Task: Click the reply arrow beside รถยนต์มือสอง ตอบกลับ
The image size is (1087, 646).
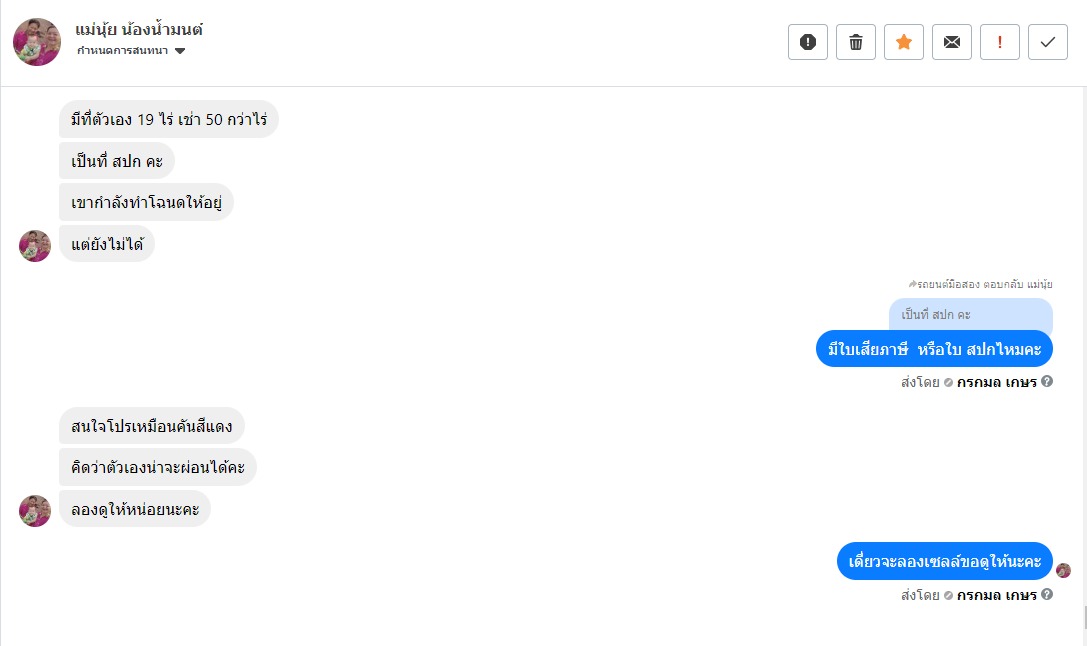Action: click(912, 284)
